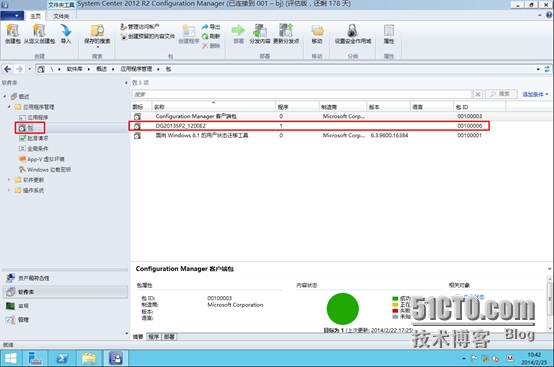Click Distribute Content (分发内容) icon
The width and height of the screenshot is (554, 367).
260,34
